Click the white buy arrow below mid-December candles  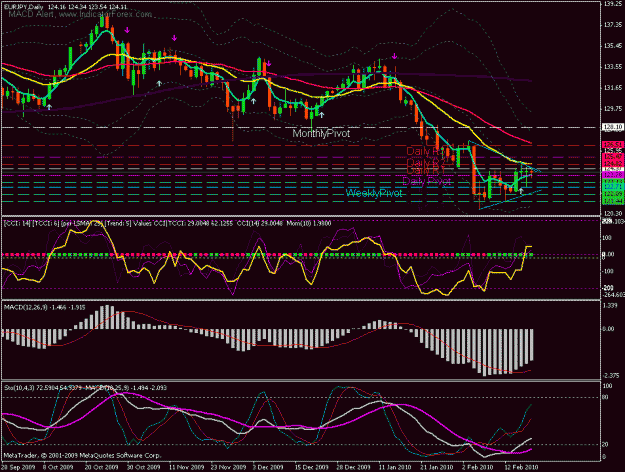[321, 115]
